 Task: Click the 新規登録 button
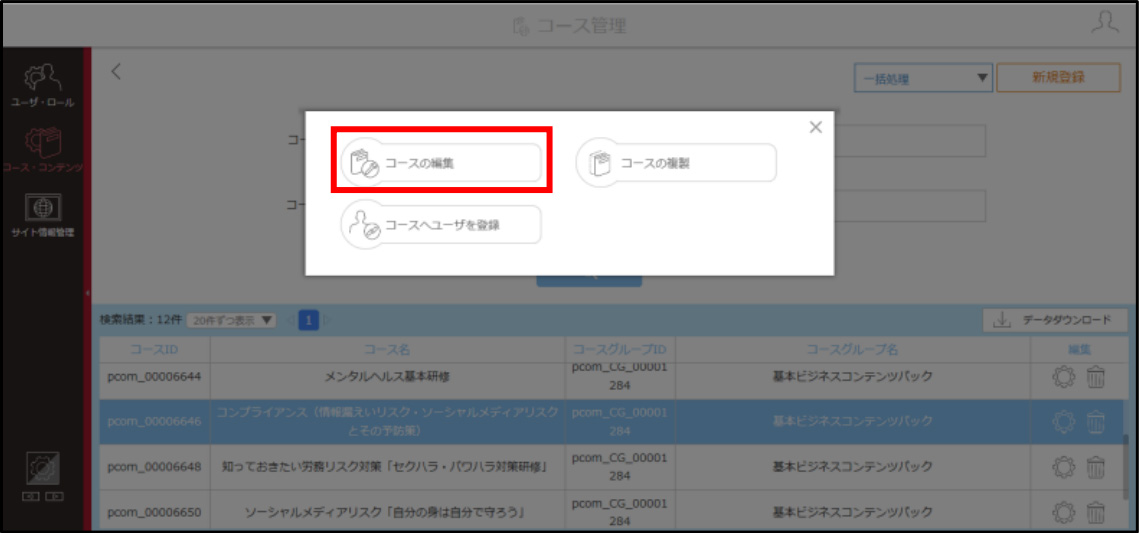coord(1058,78)
